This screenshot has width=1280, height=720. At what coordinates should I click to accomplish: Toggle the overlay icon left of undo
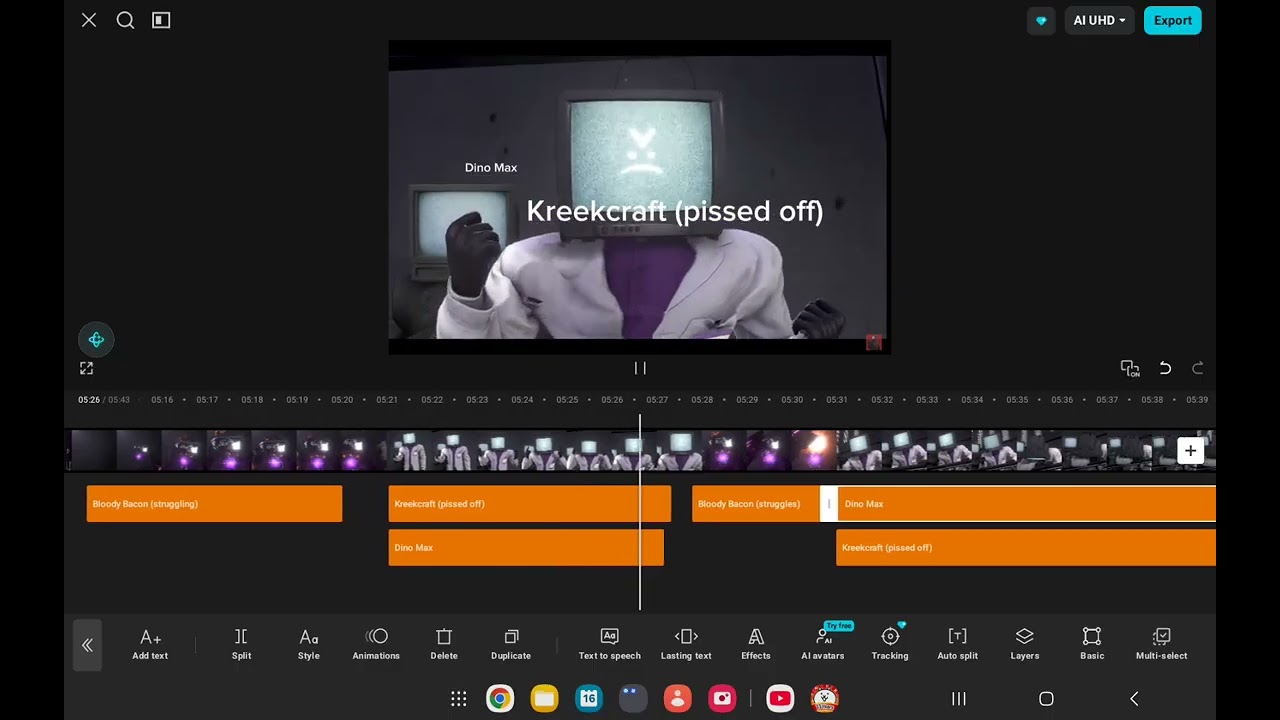[x=1130, y=368]
